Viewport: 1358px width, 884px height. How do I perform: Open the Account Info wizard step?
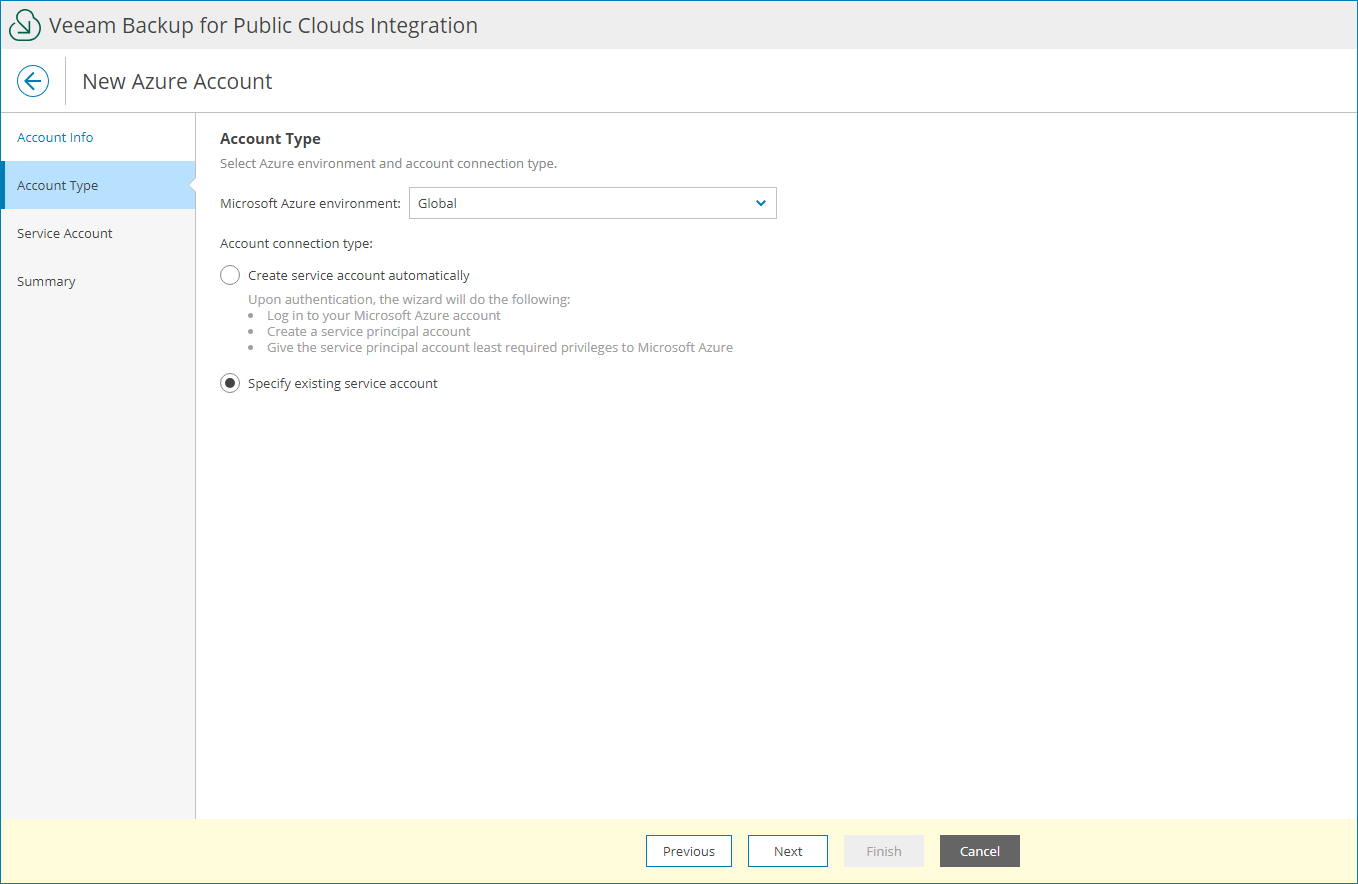click(x=55, y=137)
